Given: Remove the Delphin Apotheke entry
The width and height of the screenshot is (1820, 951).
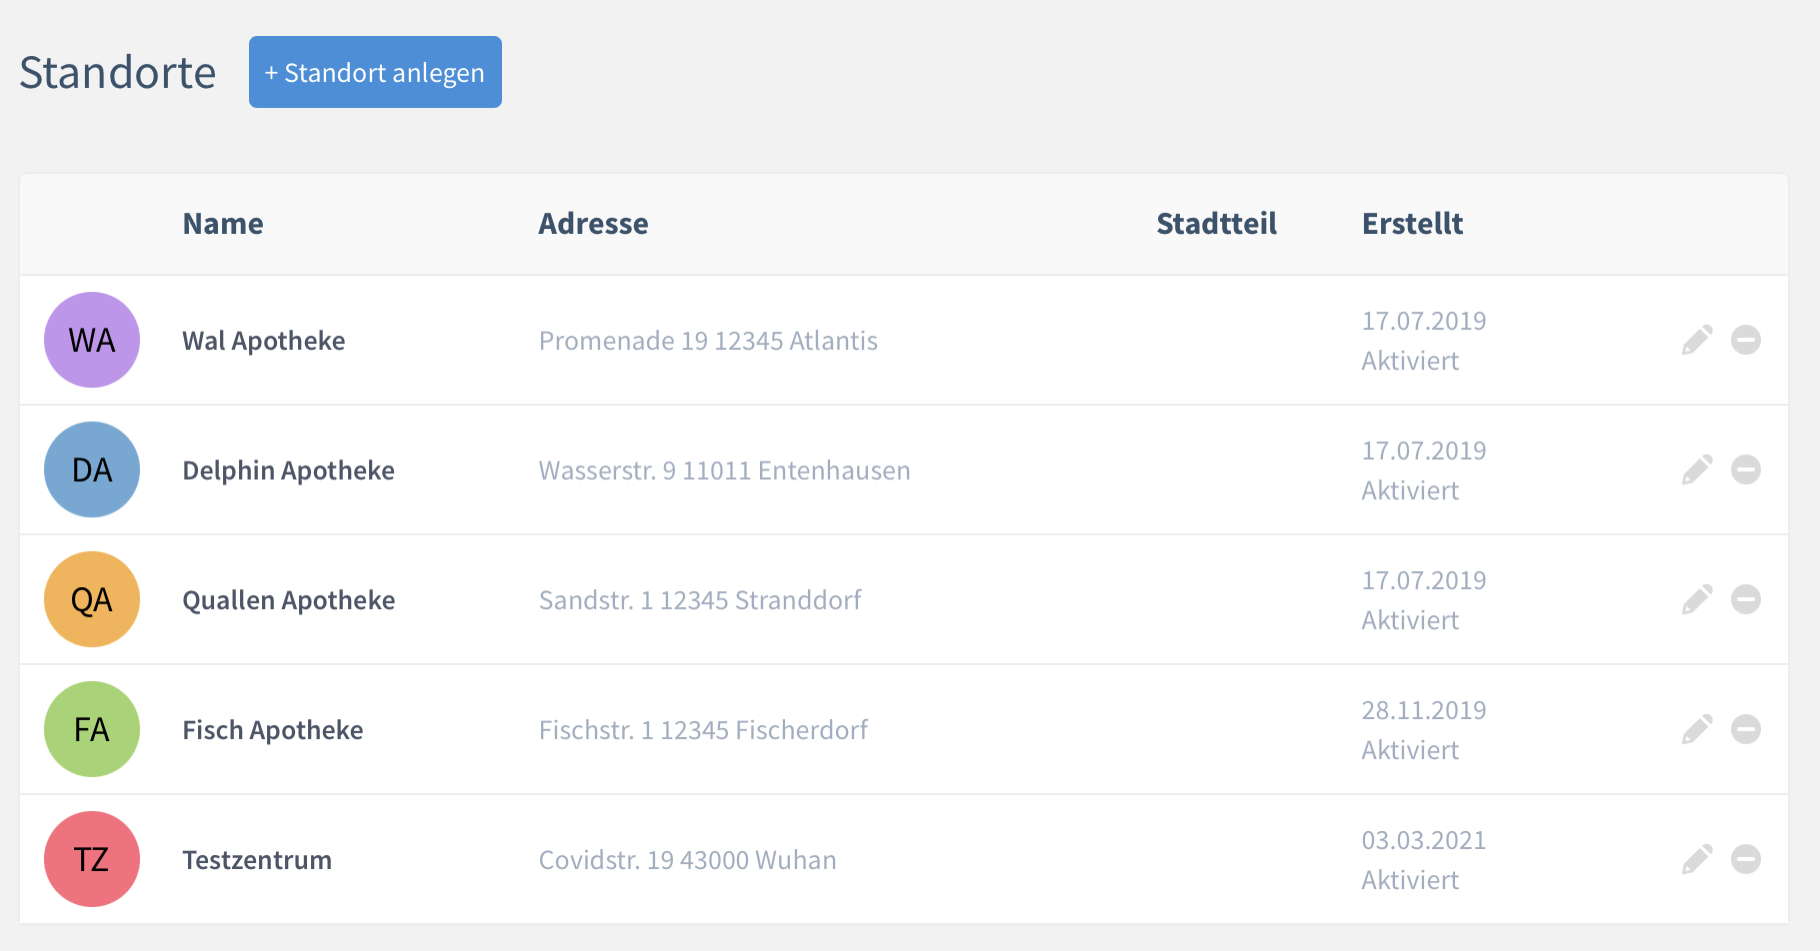Looking at the screenshot, I should (1746, 470).
